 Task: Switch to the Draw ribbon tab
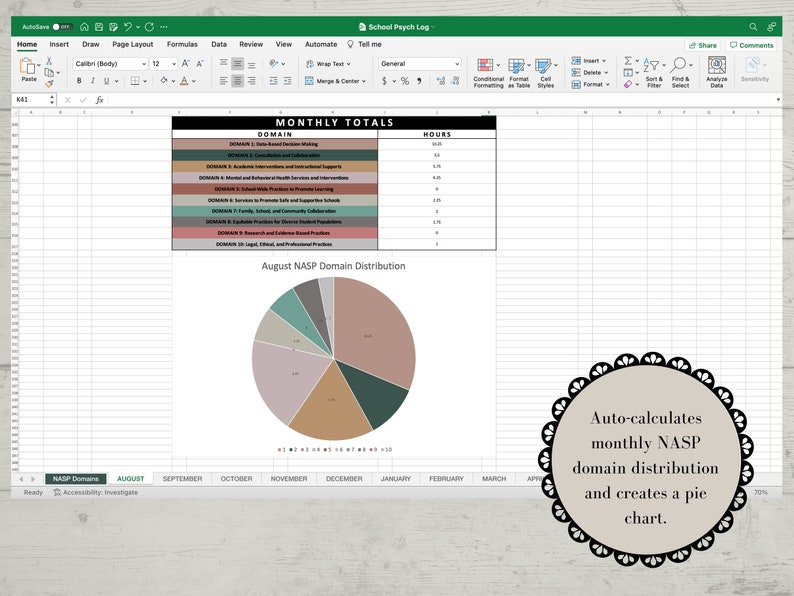point(91,45)
